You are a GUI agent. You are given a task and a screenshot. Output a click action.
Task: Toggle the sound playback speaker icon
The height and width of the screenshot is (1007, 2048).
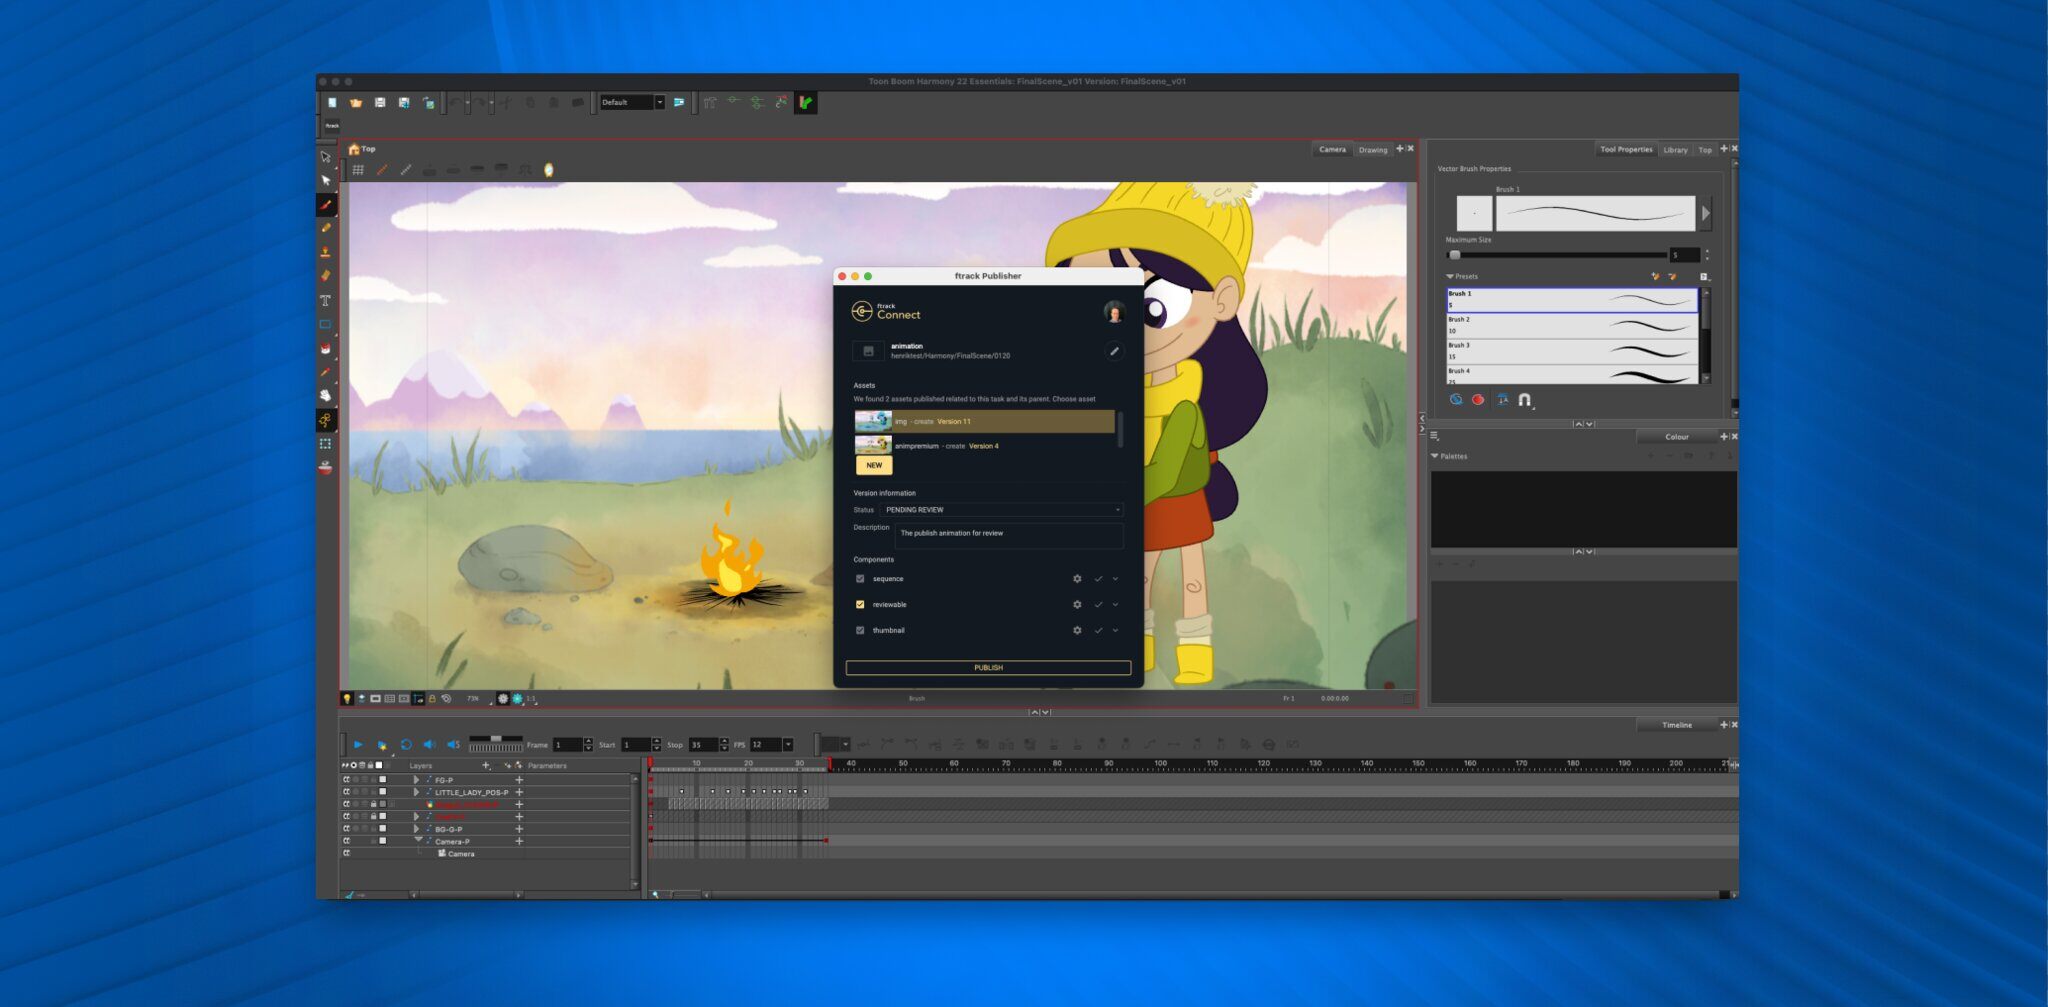click(429, 745)
